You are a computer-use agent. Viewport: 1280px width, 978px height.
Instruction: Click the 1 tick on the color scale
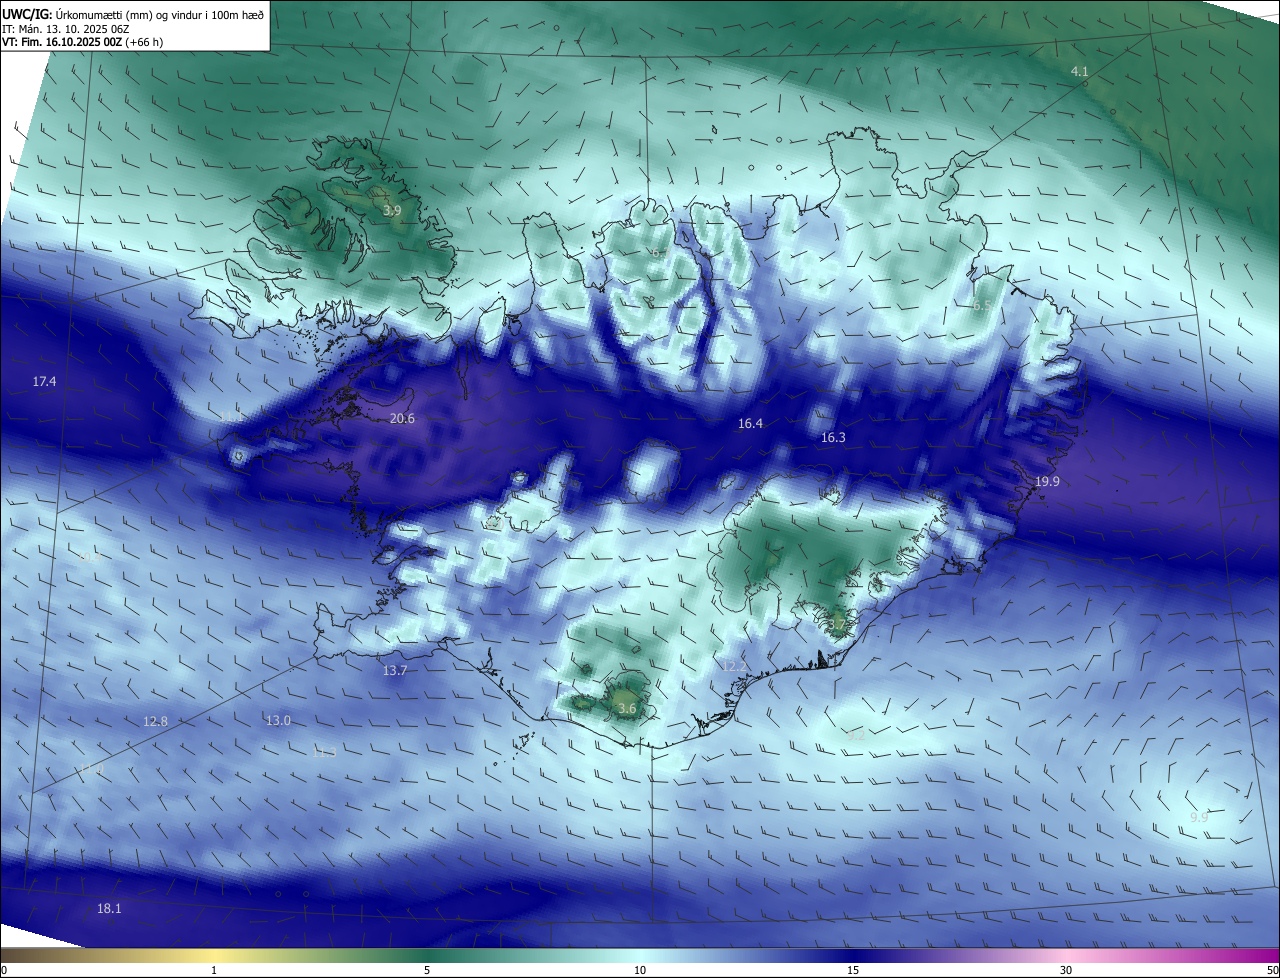(x=214, y=970)
